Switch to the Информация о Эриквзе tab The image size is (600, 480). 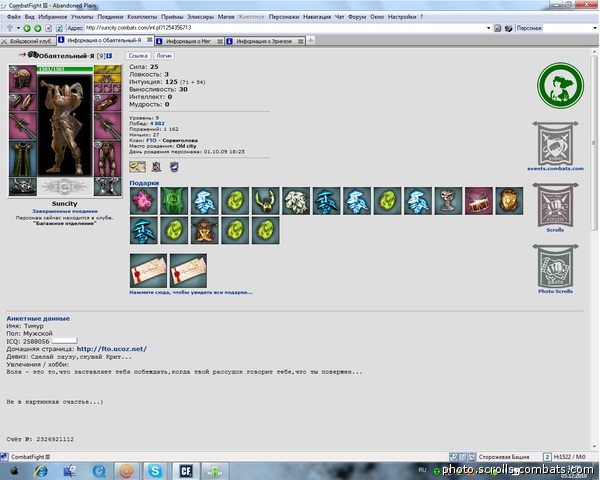(264, 41)
